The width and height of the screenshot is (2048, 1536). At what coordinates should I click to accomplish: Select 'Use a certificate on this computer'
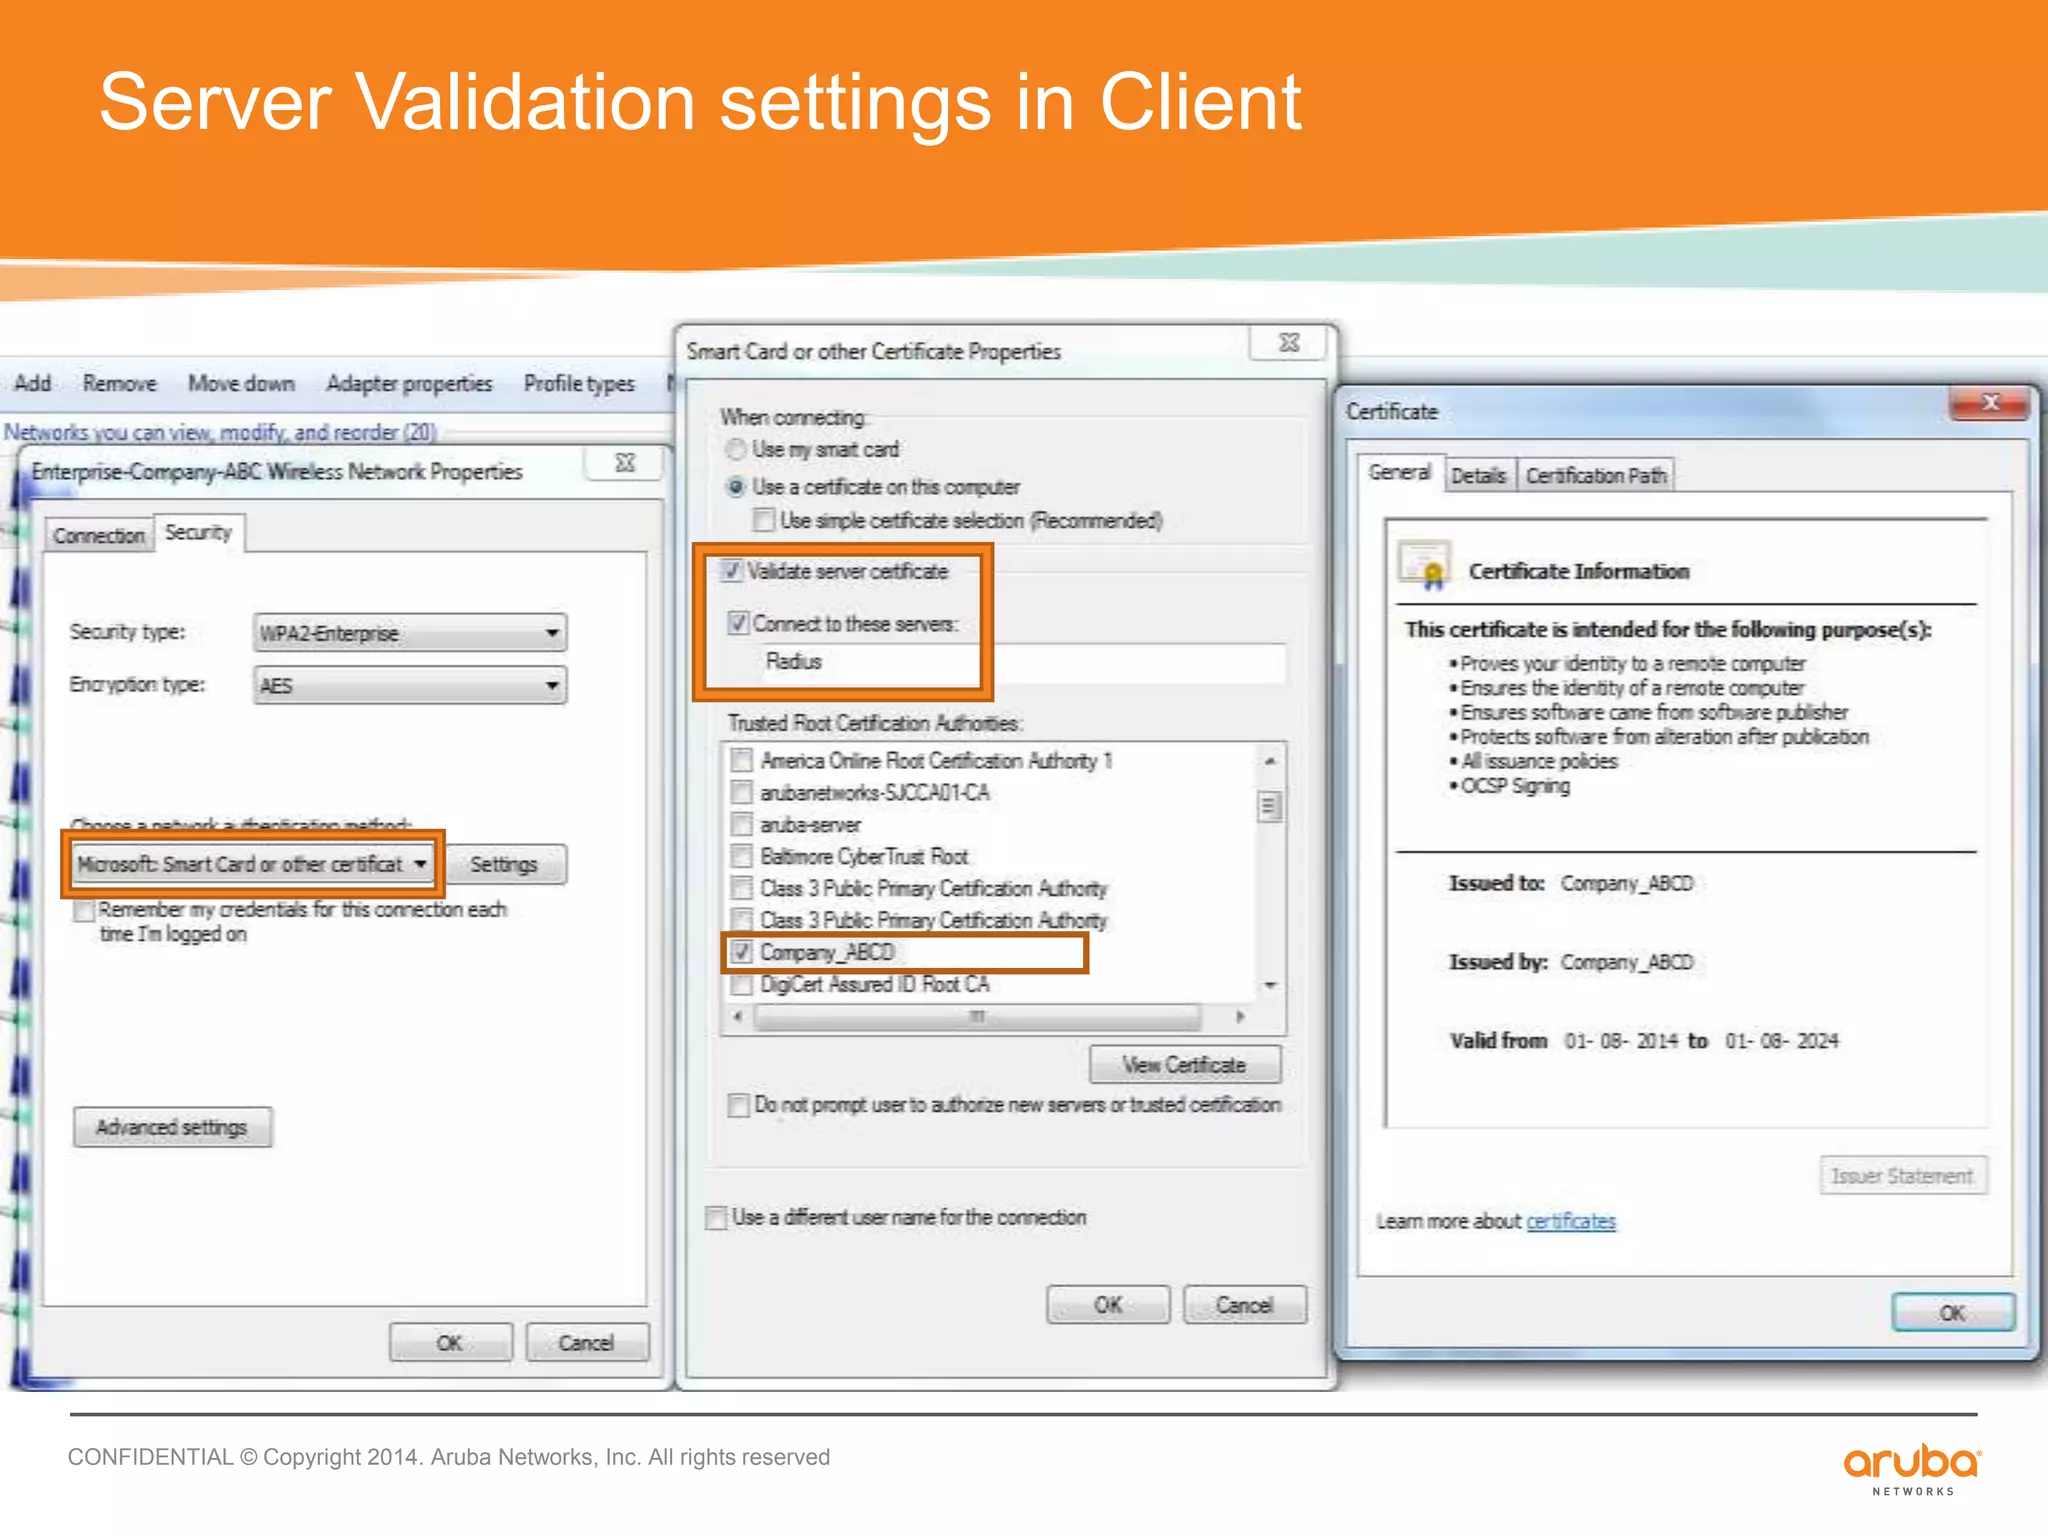(736, 487)
